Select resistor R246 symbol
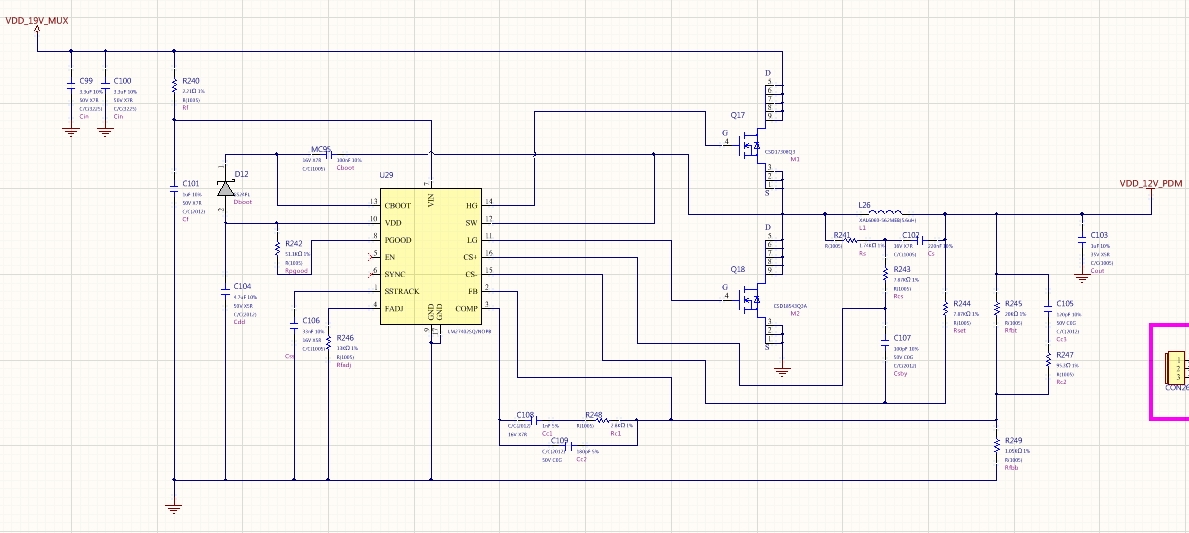The height and width of the screenshot is (533, 1189). coord(328,342)
